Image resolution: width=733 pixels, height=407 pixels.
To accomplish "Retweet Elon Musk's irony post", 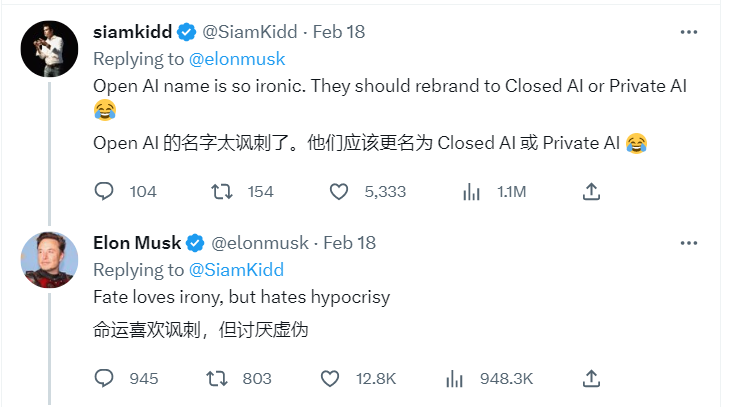I will pos(217,378).
